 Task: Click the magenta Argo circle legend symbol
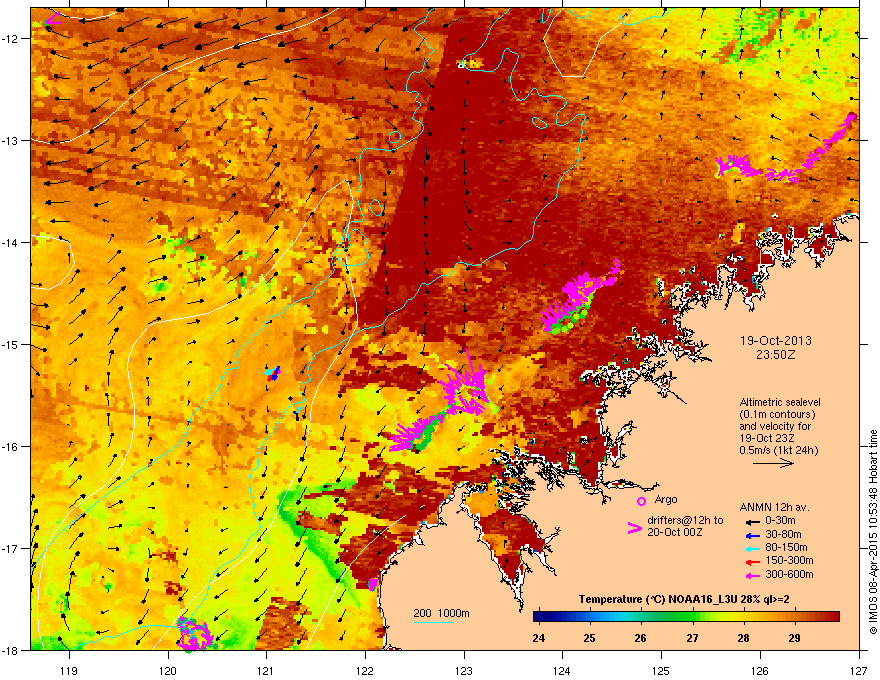641,502
